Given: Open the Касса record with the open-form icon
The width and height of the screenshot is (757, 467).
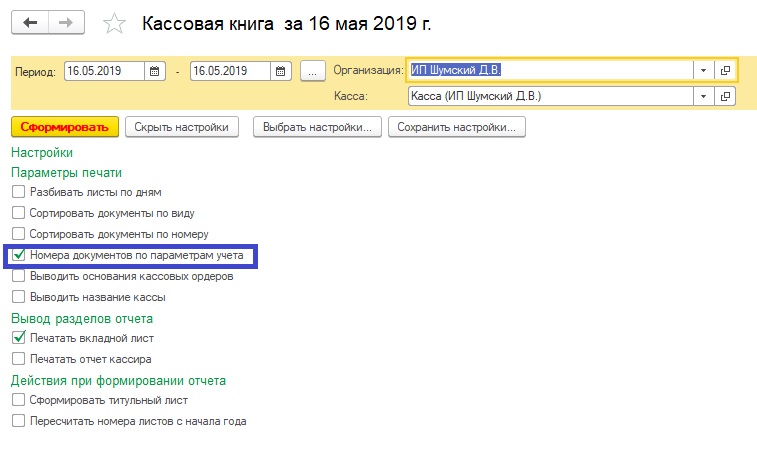Looking at the screenshot, I should (x=725, y=96).
